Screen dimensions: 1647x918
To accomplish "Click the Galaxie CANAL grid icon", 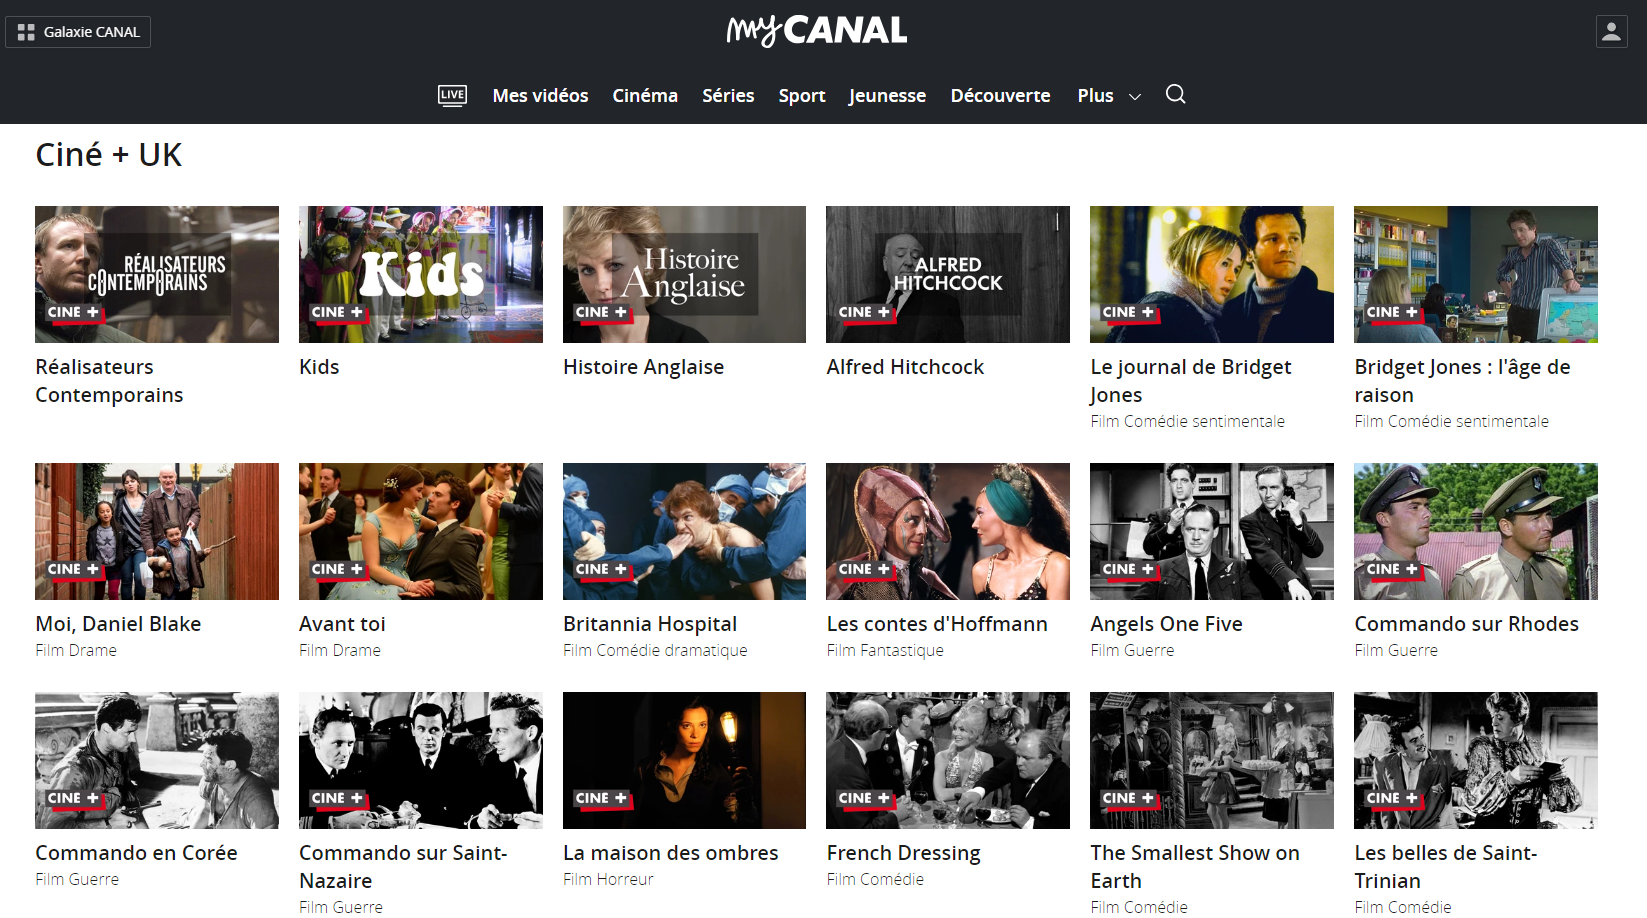I will point(26,32).
